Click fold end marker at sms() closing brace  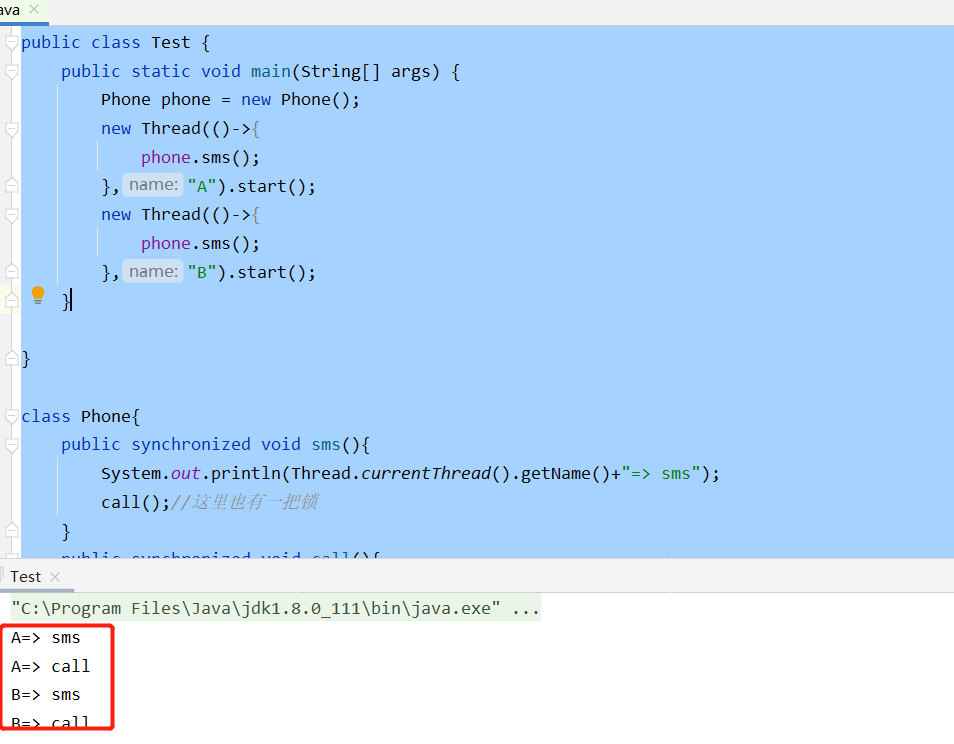point(12,530)
